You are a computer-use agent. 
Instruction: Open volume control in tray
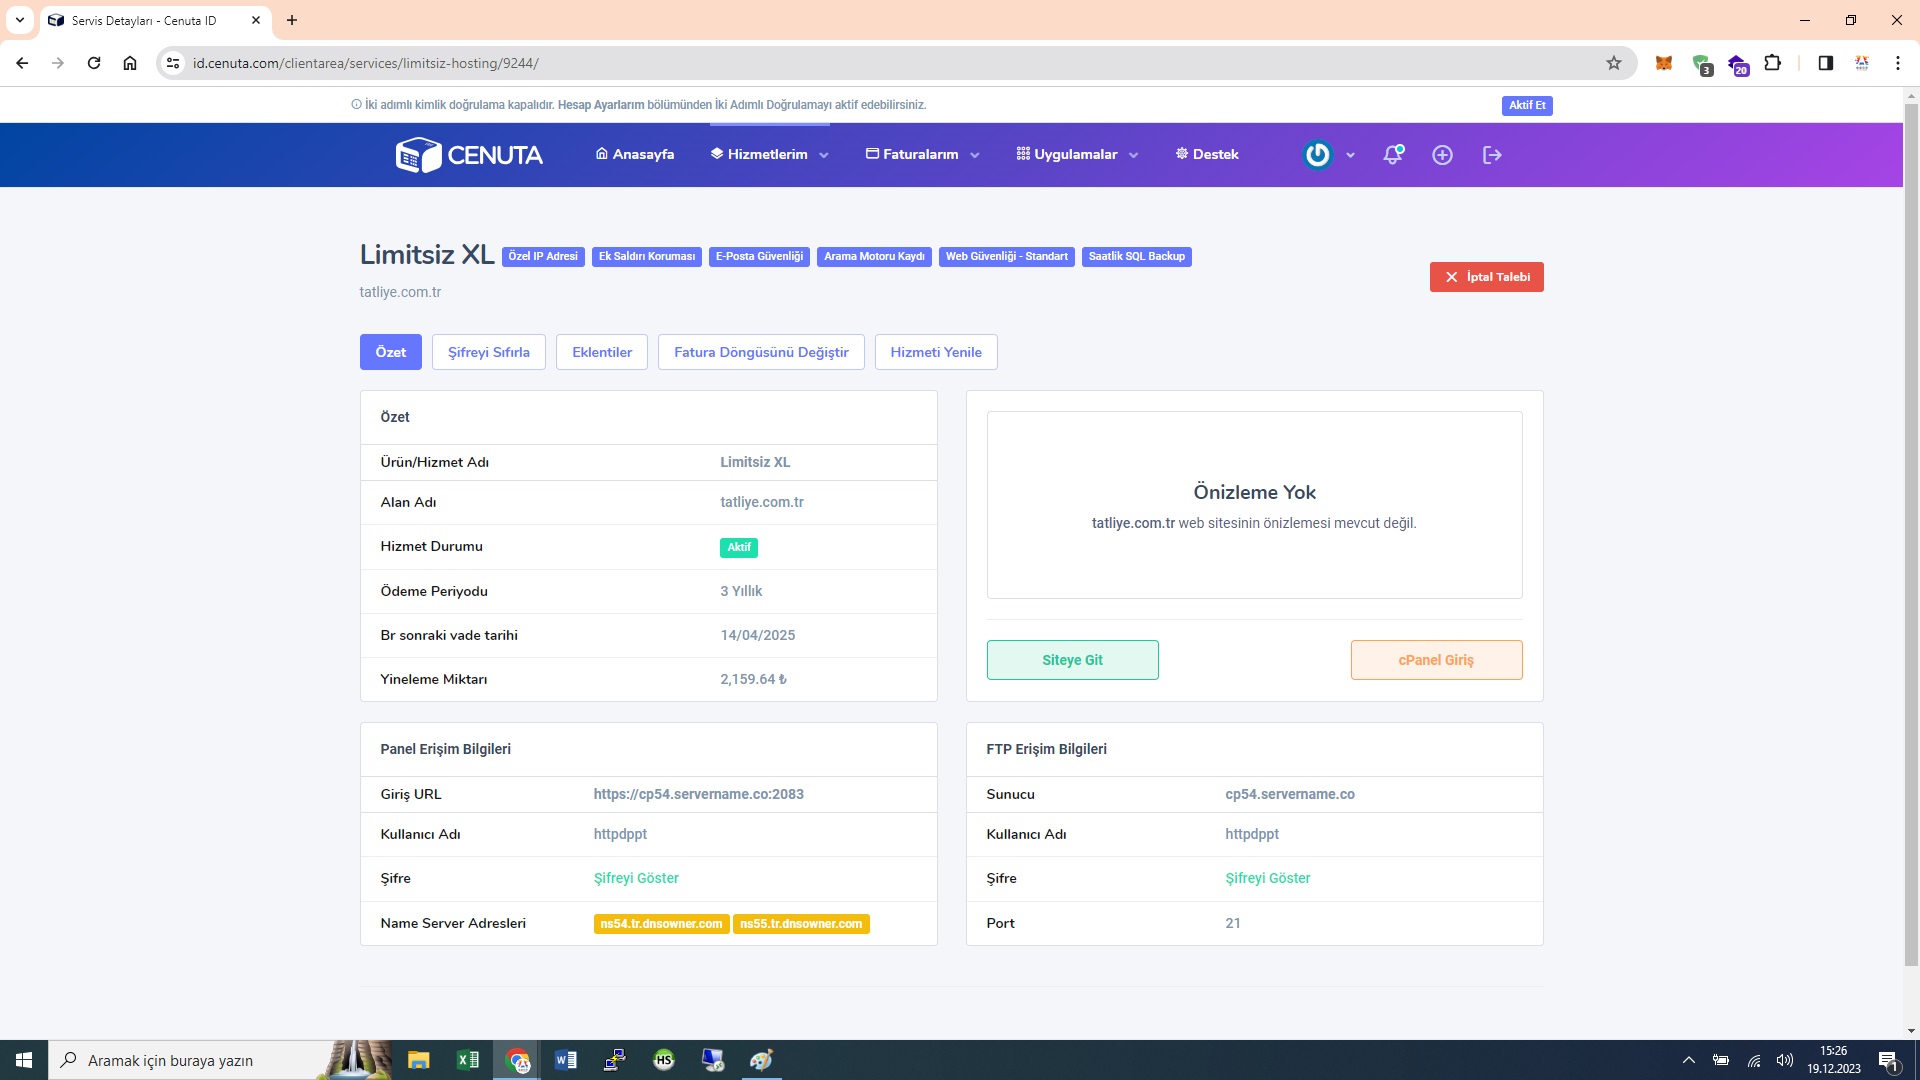tap(1785, 1060)
